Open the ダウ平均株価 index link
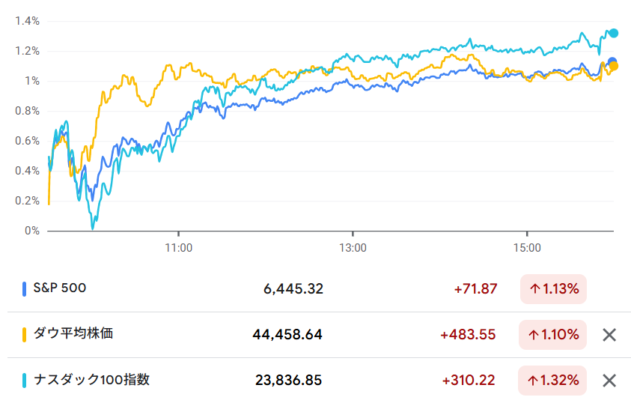This screenshot has width=631, height=400. click(73, 334)
